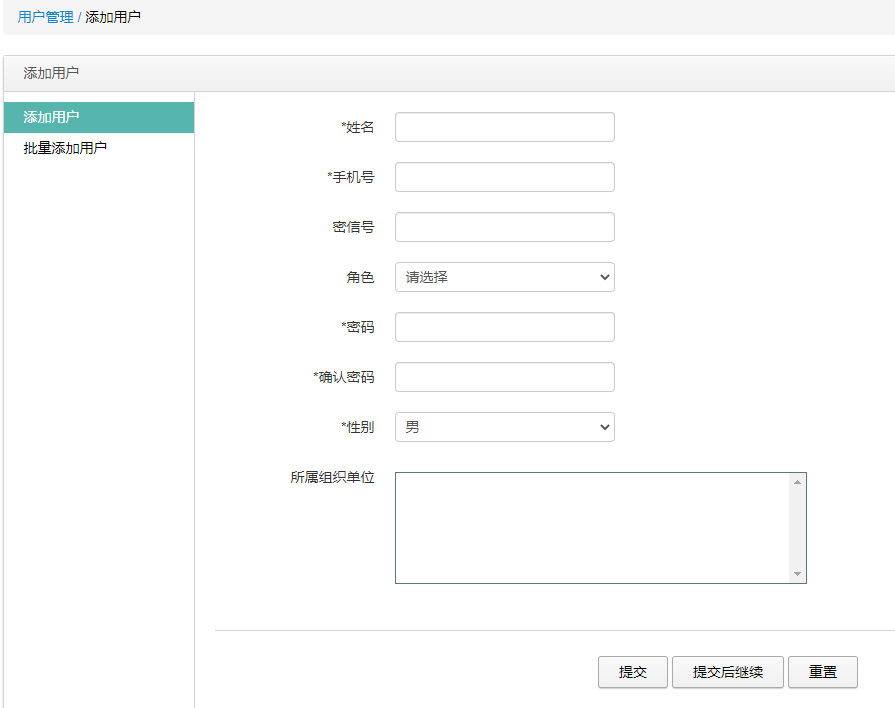The width and height of the screenshot is (895, 708).
Task: Click 添加用户 text in the breadcrumb
Action: point(113,18)
